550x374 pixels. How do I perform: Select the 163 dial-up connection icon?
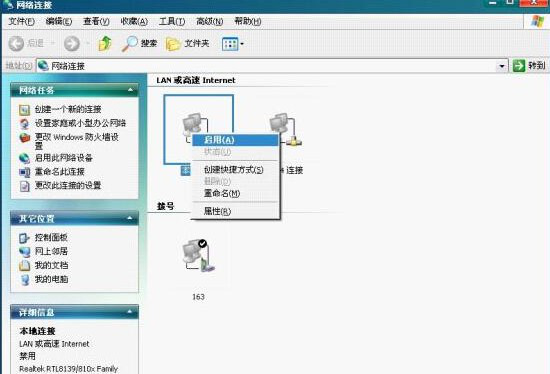(x=199, y=255)
